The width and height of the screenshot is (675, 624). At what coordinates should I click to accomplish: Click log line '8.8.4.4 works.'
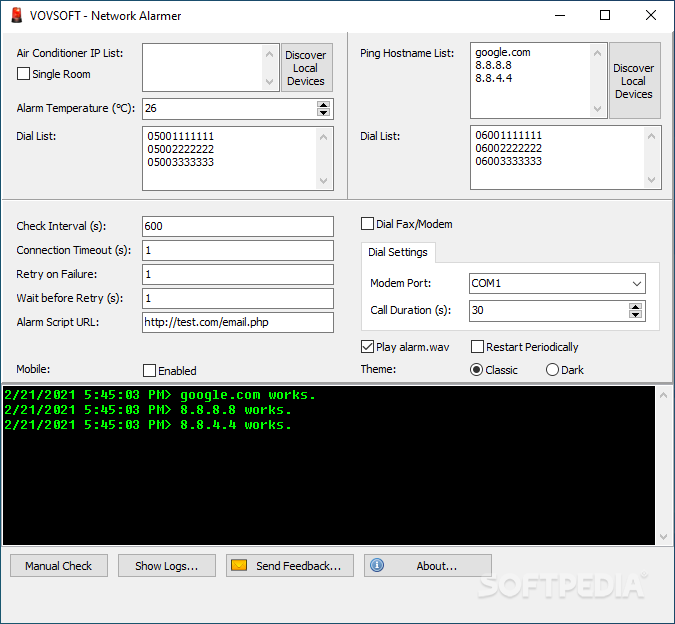tap(148, 425)
